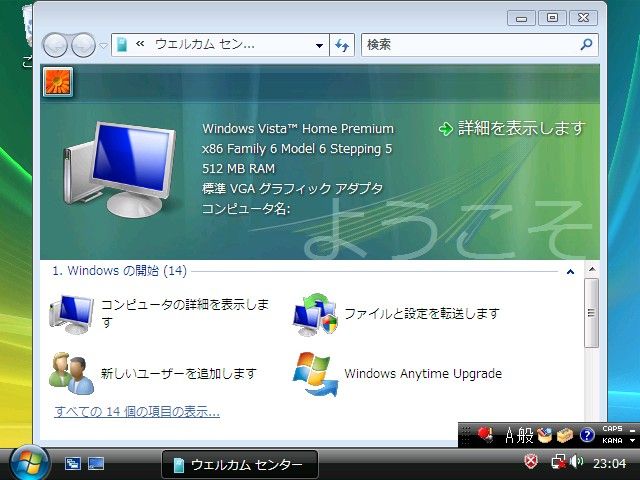Image resolution: width=640 pixels, height=480 pixels.
Task: Open the address bar history dropdown
Action: pos(319,45)
